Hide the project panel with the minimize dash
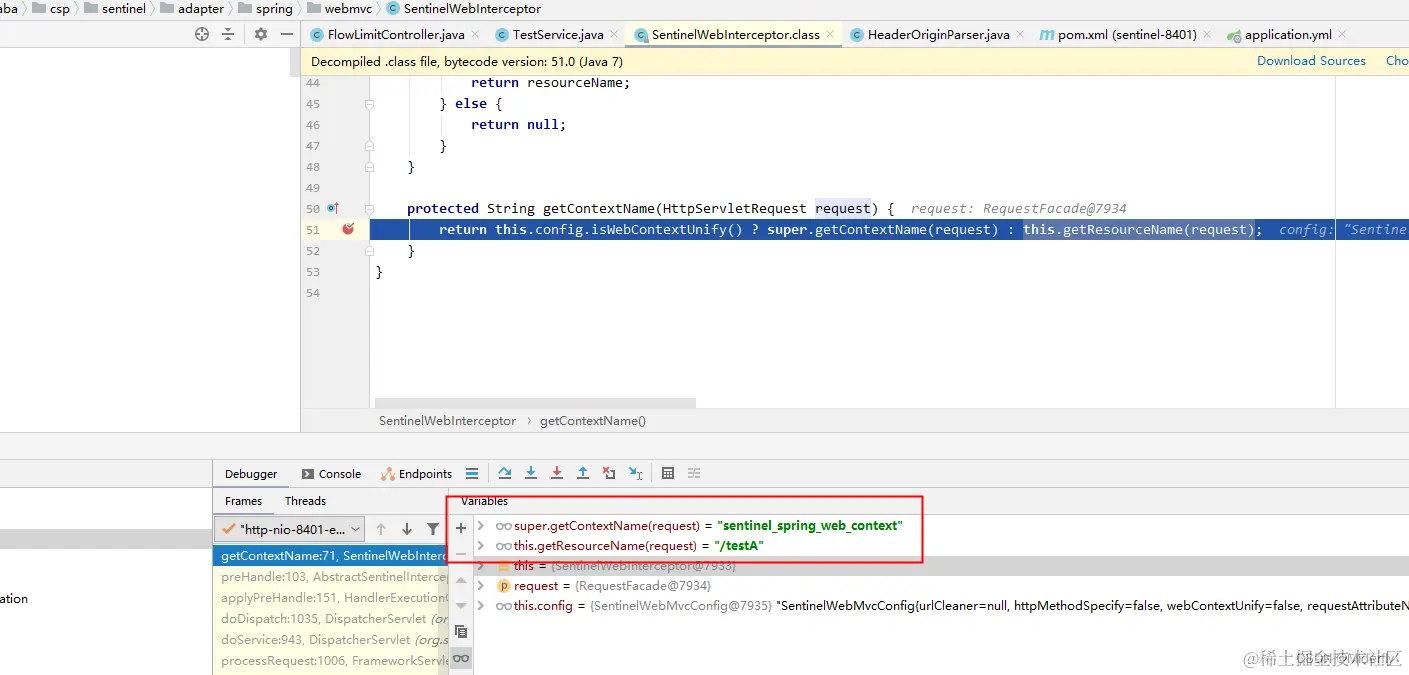This screenshot has height=675, width=1409. (x=287, y=34)
